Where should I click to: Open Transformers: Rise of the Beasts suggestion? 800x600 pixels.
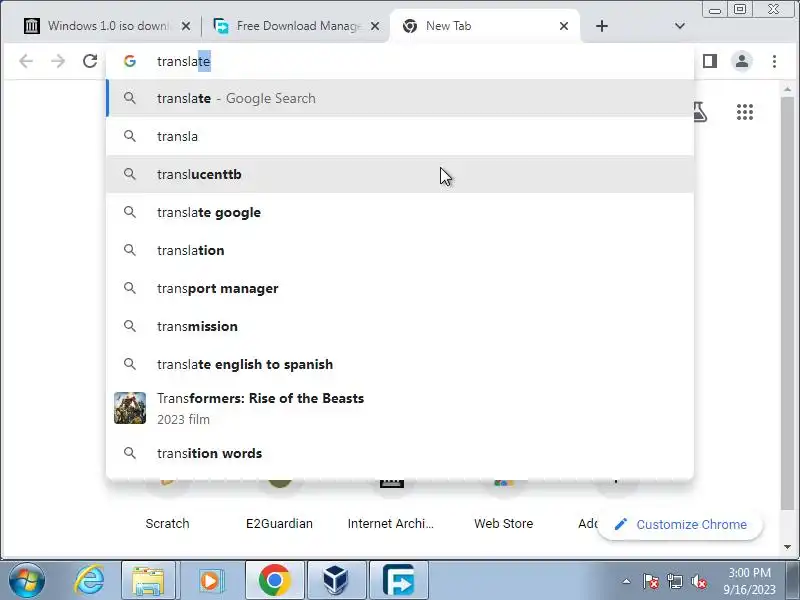pyautogui.click(x=399, y=408)
